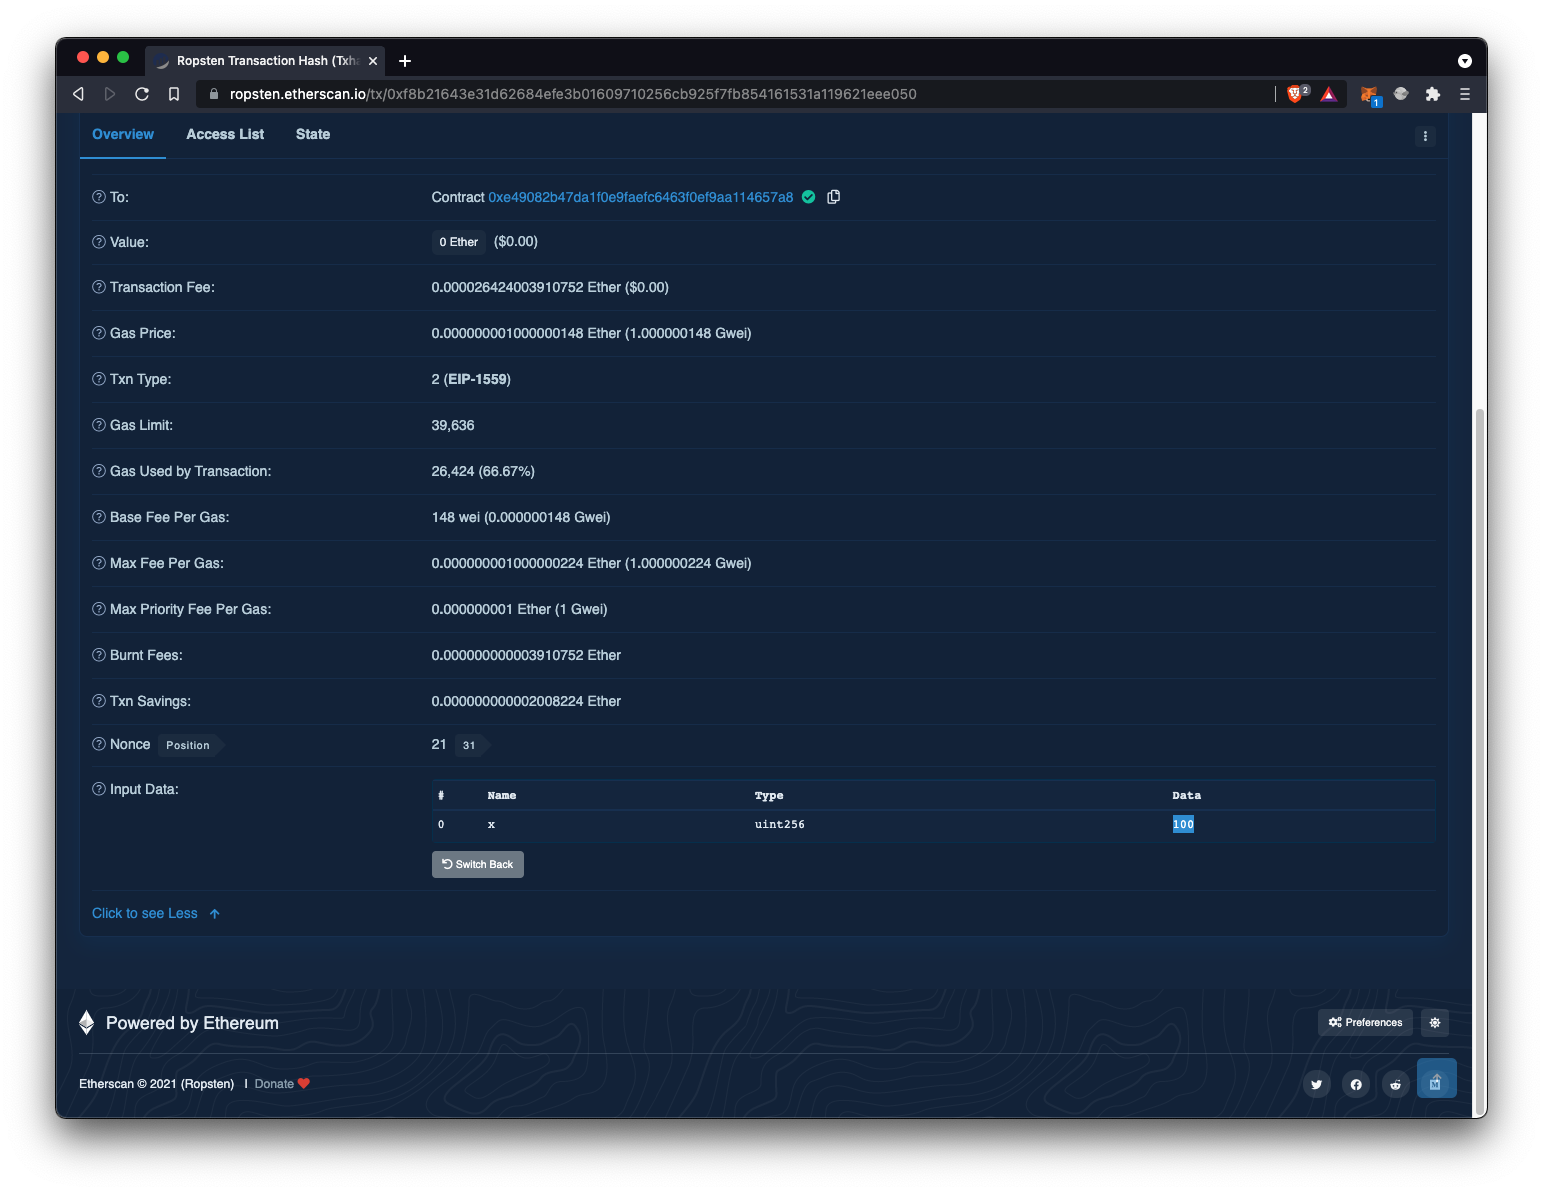The width and height of the screenshot is (1543, 1192).
Task: Open the browser hamburger menu
Action: click(x=1465, y=94)
